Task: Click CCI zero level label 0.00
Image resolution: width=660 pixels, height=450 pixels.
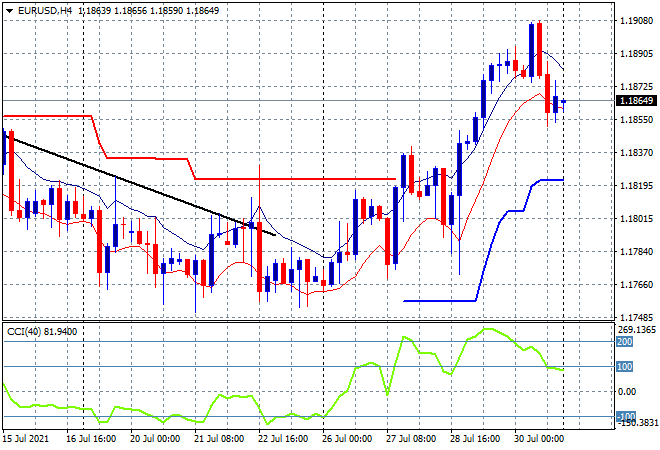Action: click(x=627, y=392)
